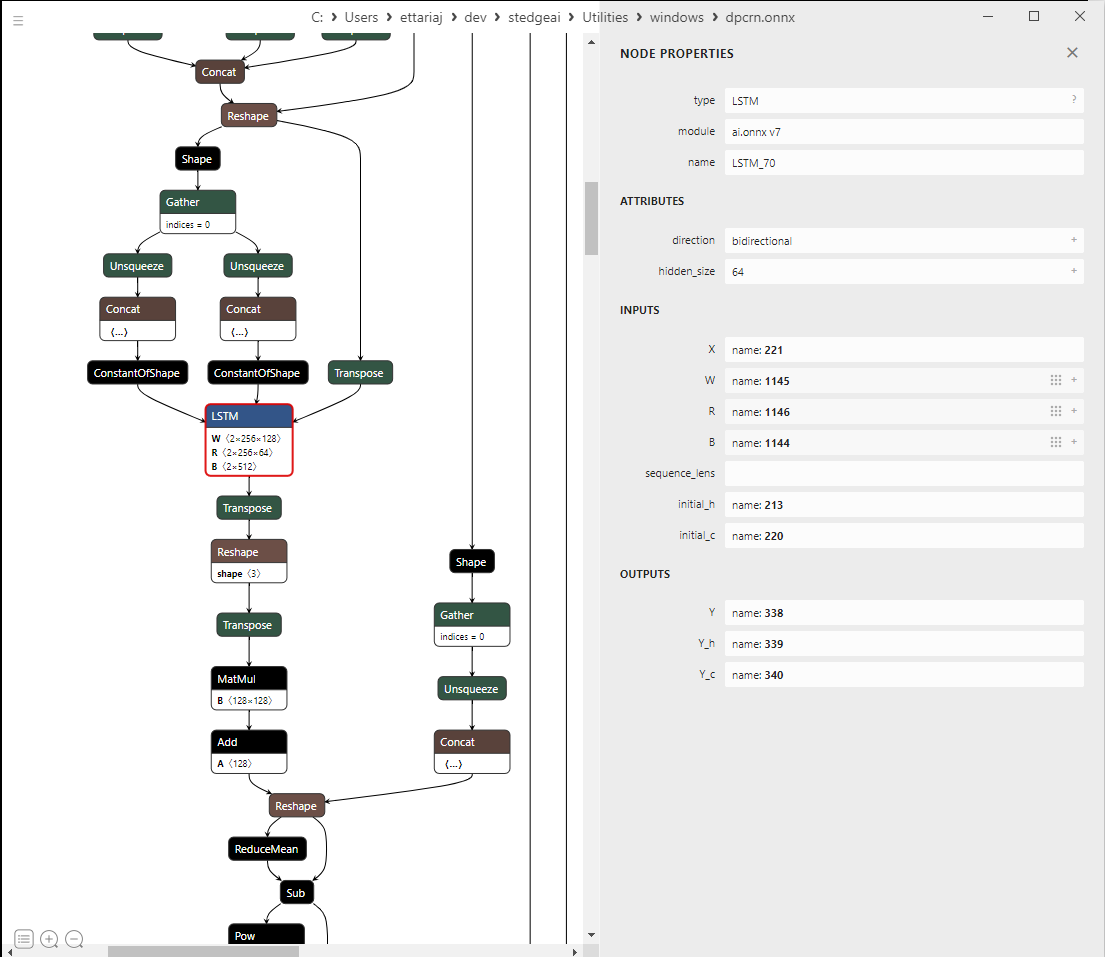1105x957 pixels.
Task: Select the ReduceMean node in the graph
Action: coord(267,849)
